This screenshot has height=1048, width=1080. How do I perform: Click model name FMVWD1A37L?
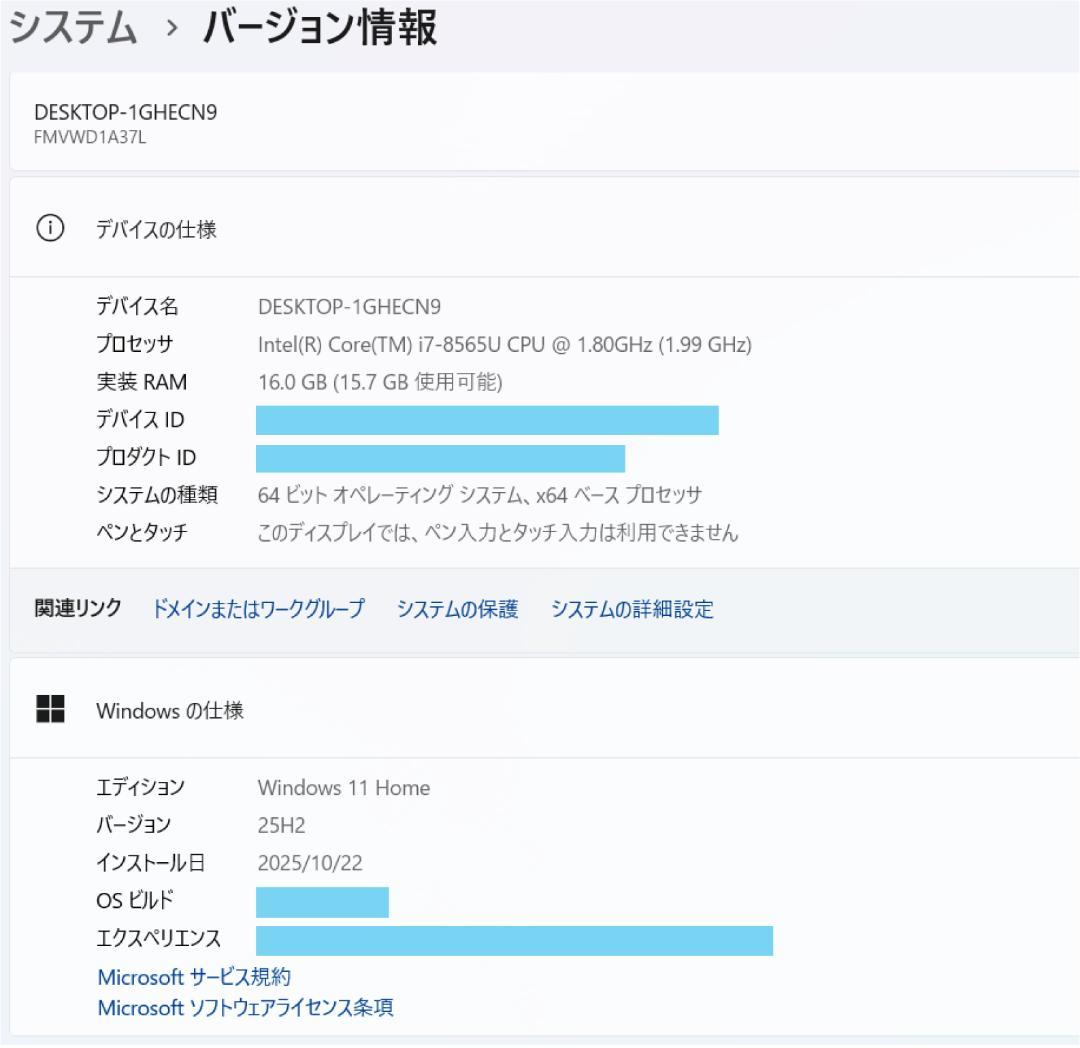(x=90, y=137)
